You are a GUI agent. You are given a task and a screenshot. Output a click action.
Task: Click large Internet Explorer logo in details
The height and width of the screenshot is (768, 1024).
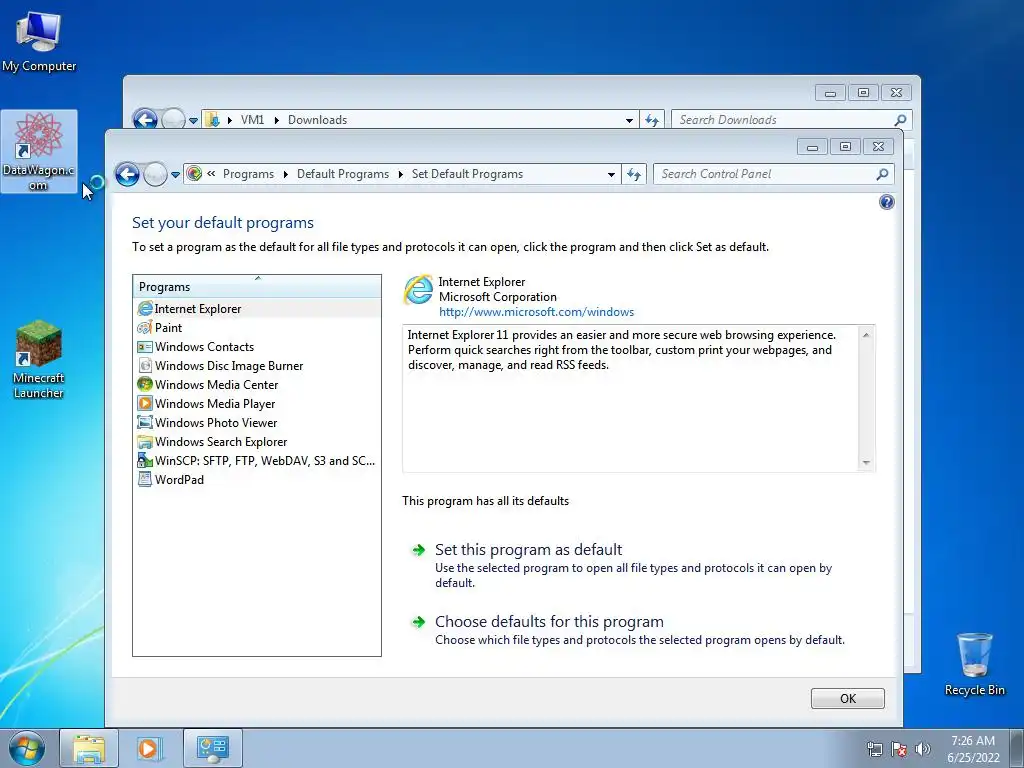click(x=418, y=289)
